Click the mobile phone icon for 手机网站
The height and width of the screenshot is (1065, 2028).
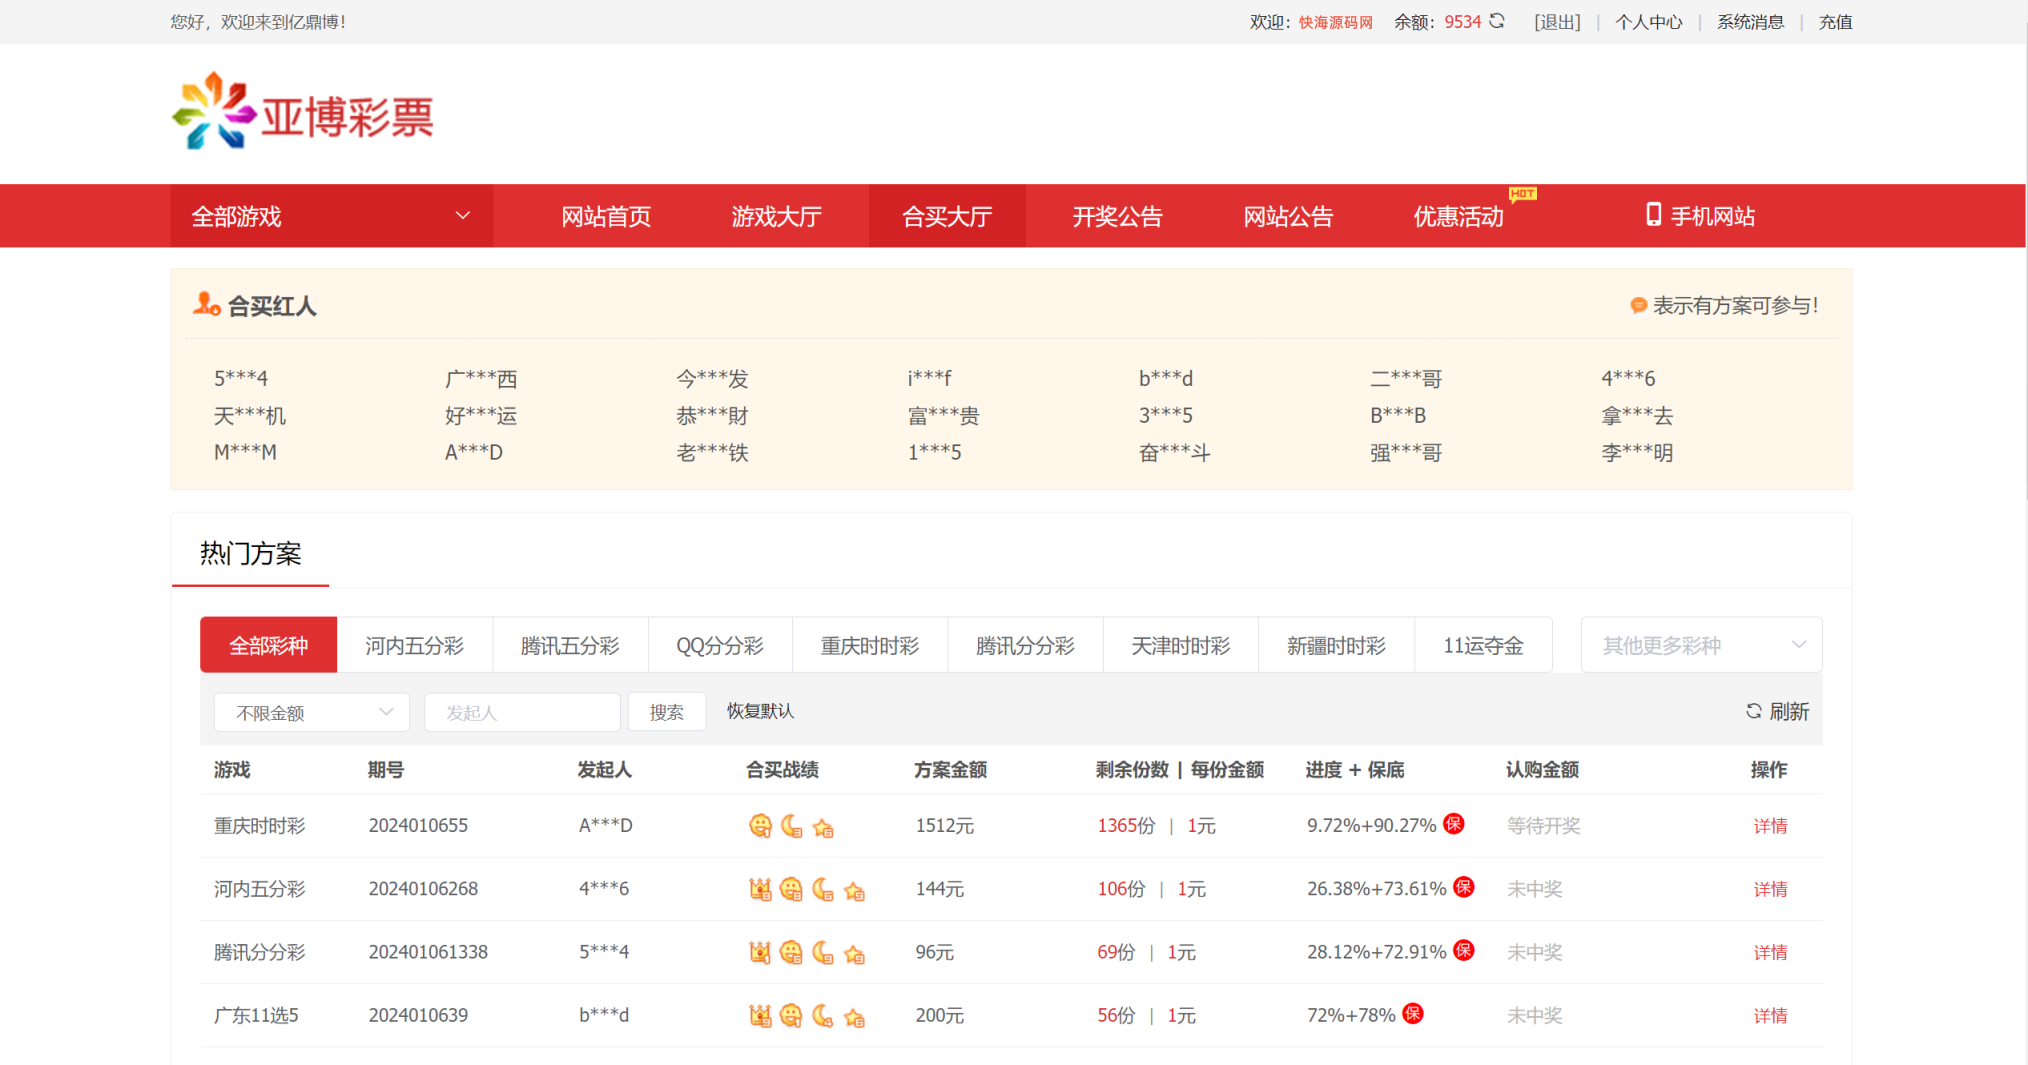pyautogui.click(x=1653, y=215)
